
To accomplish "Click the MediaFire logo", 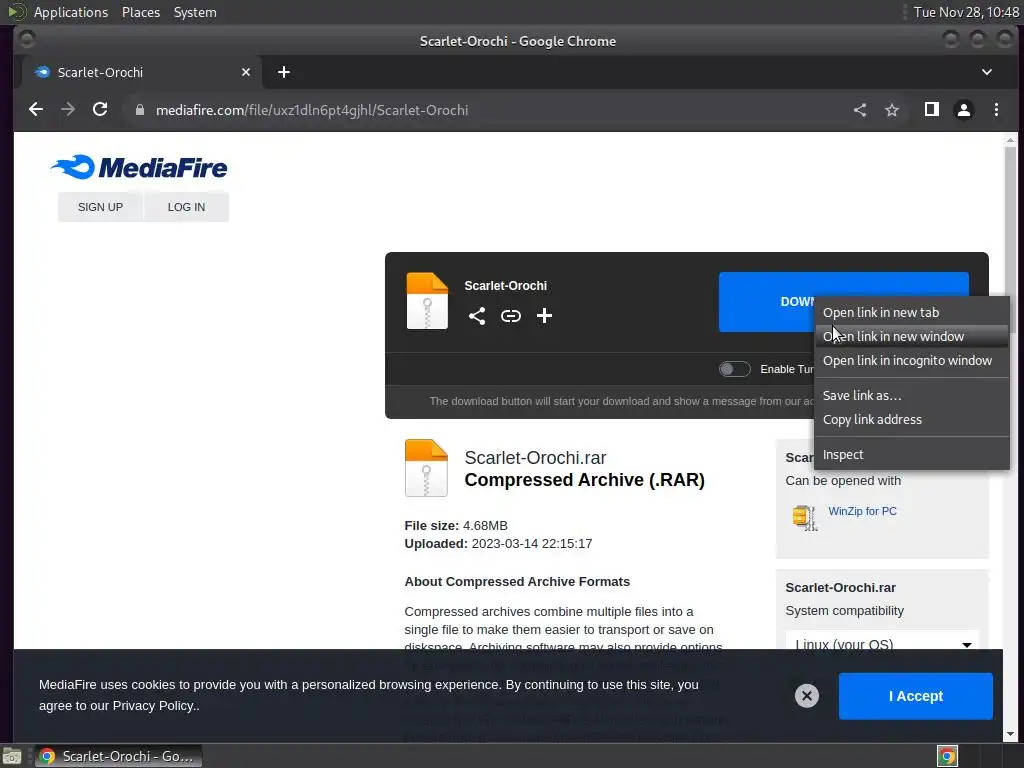I will 139,167.
